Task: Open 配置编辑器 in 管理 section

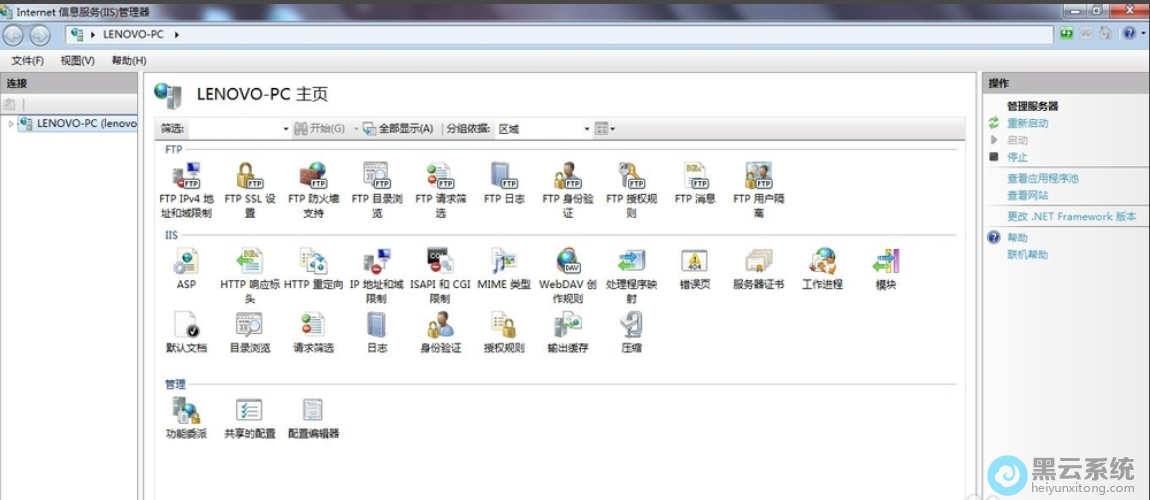Action: point(313,411)
